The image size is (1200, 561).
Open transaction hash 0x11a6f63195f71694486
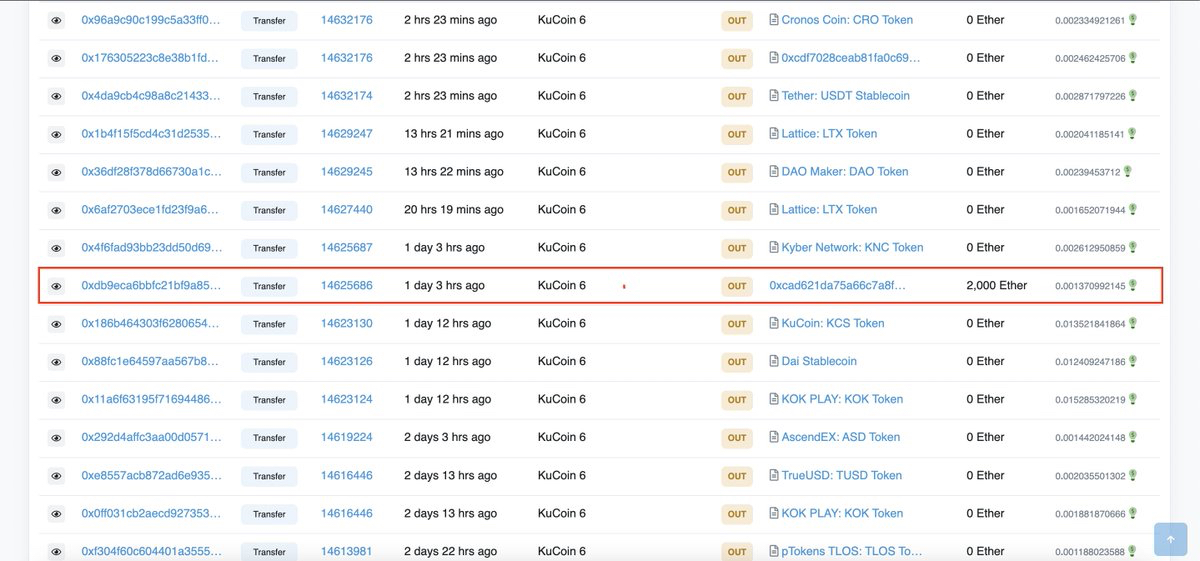(151, 400)
